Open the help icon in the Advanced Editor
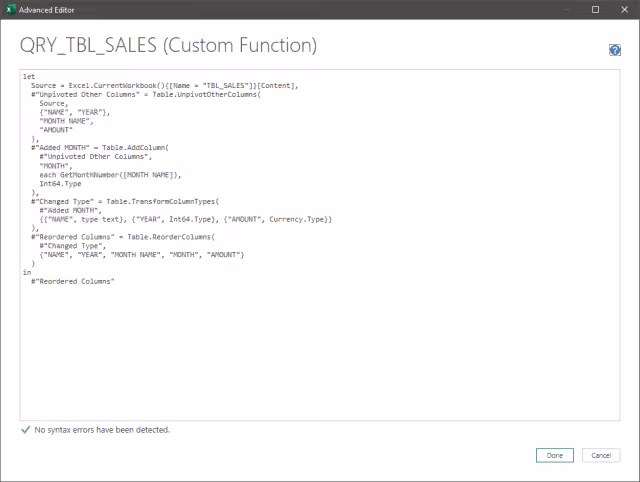The height and width of the screenshot is (482, 640). tap(615, 50)
